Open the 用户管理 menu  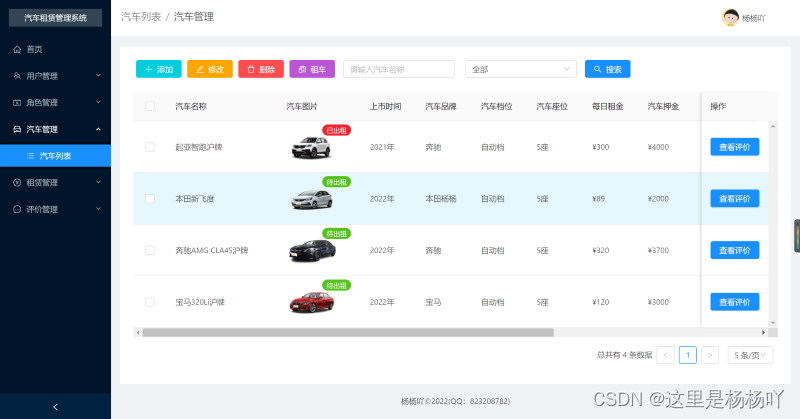pos(55,76)
